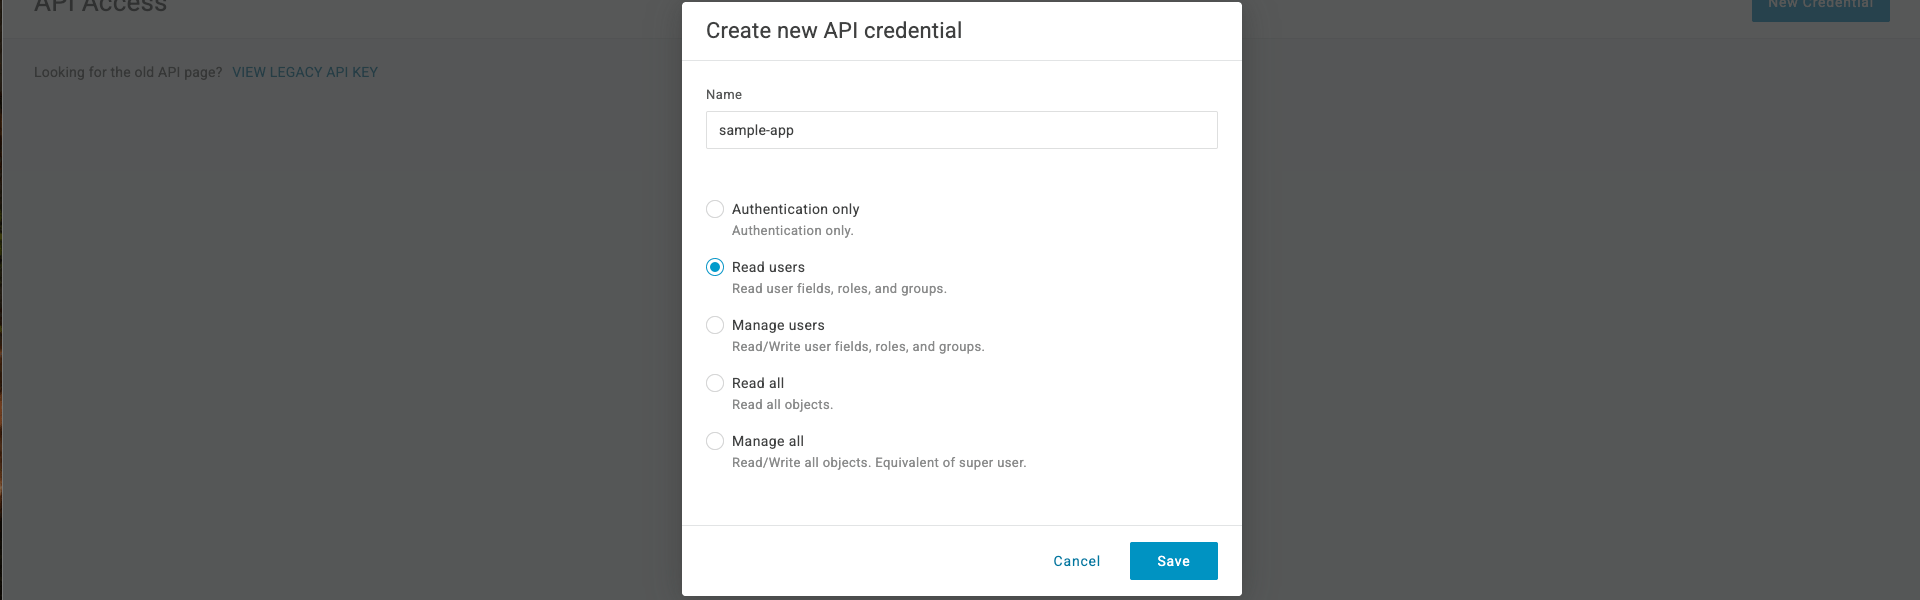Click the 'Looking for the old API page?' text
Screen dimensions: 1920x600
point(128,72)
